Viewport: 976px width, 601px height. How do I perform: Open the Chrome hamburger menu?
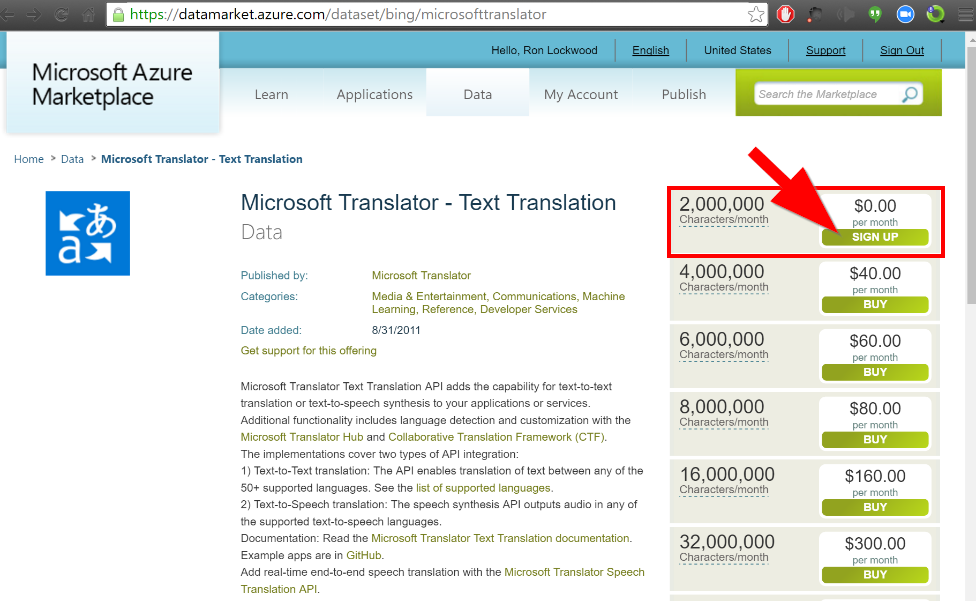pos(963,15)
